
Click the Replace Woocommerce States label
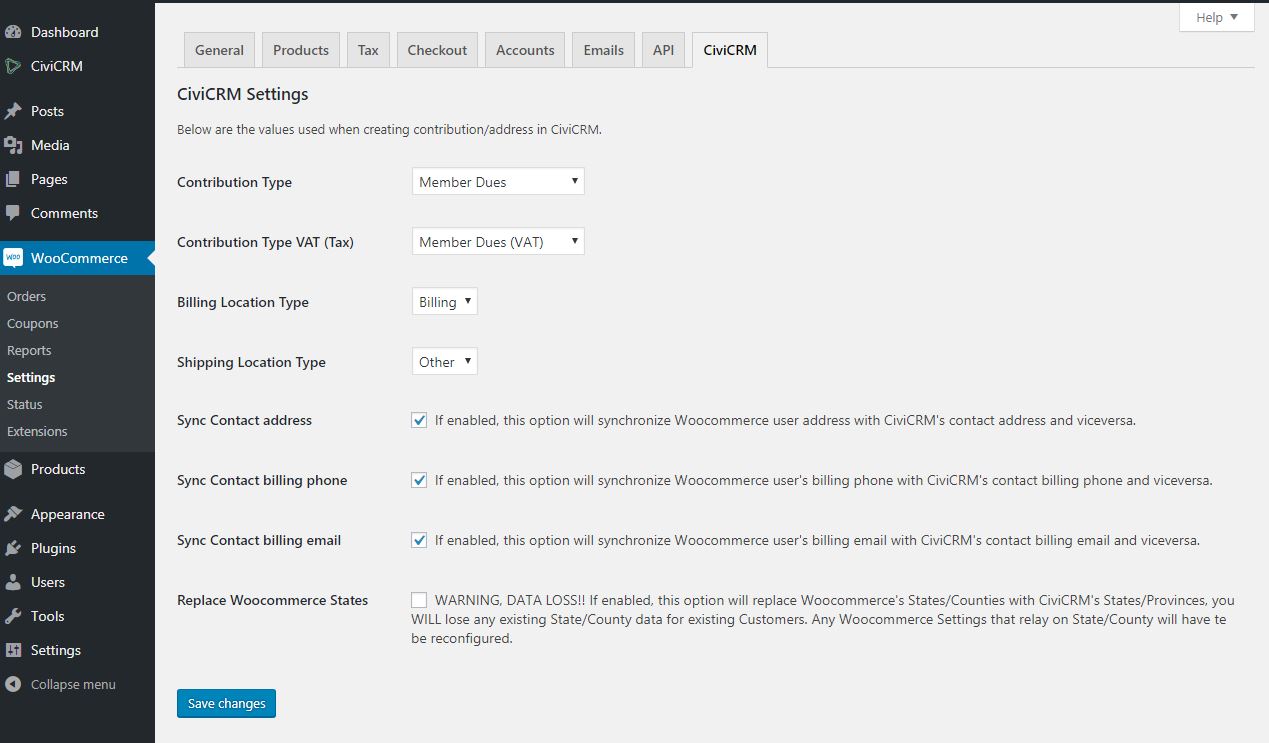(273, 600)
